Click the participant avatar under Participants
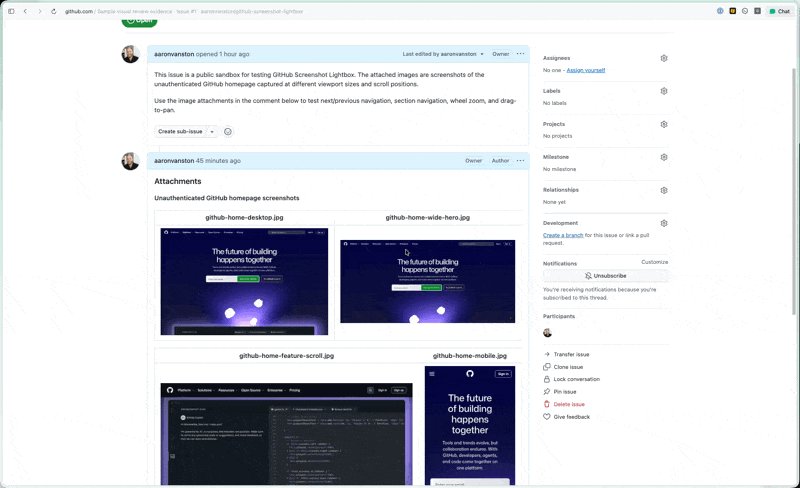 point(547,333)
